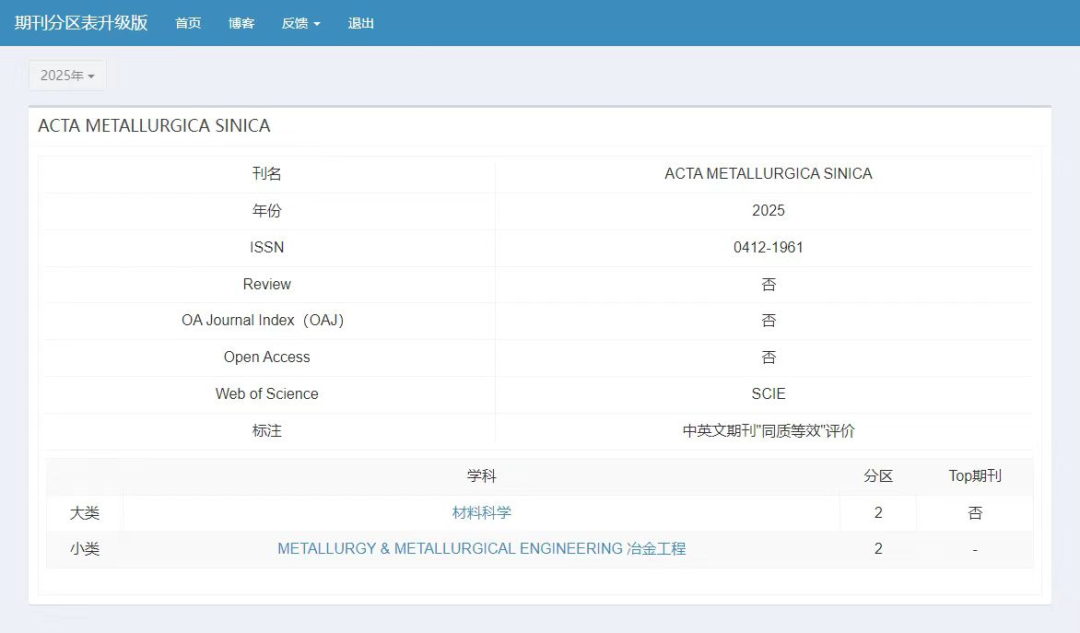This screenshot has height=633, width=1080.
Task: Select the ISSN value 0412-1961
Action: tap(768, 247)
